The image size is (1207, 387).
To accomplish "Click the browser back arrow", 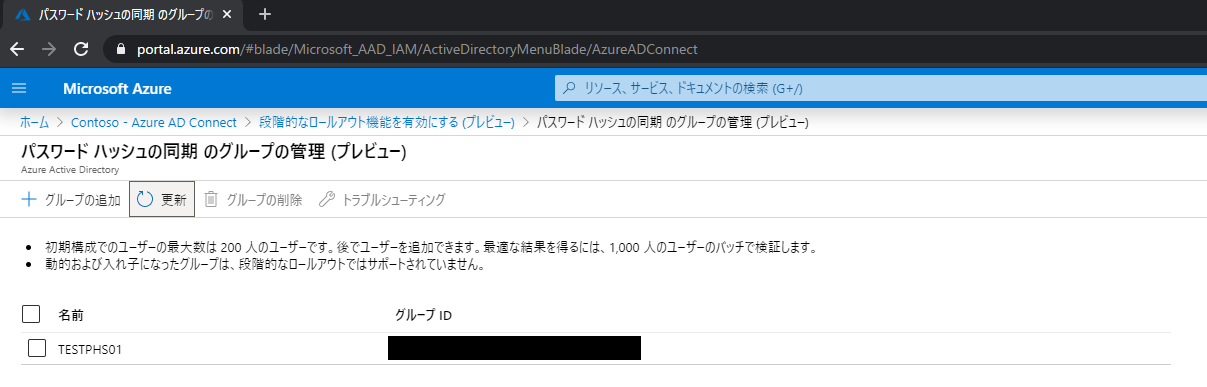I will [x=19, y=48].
